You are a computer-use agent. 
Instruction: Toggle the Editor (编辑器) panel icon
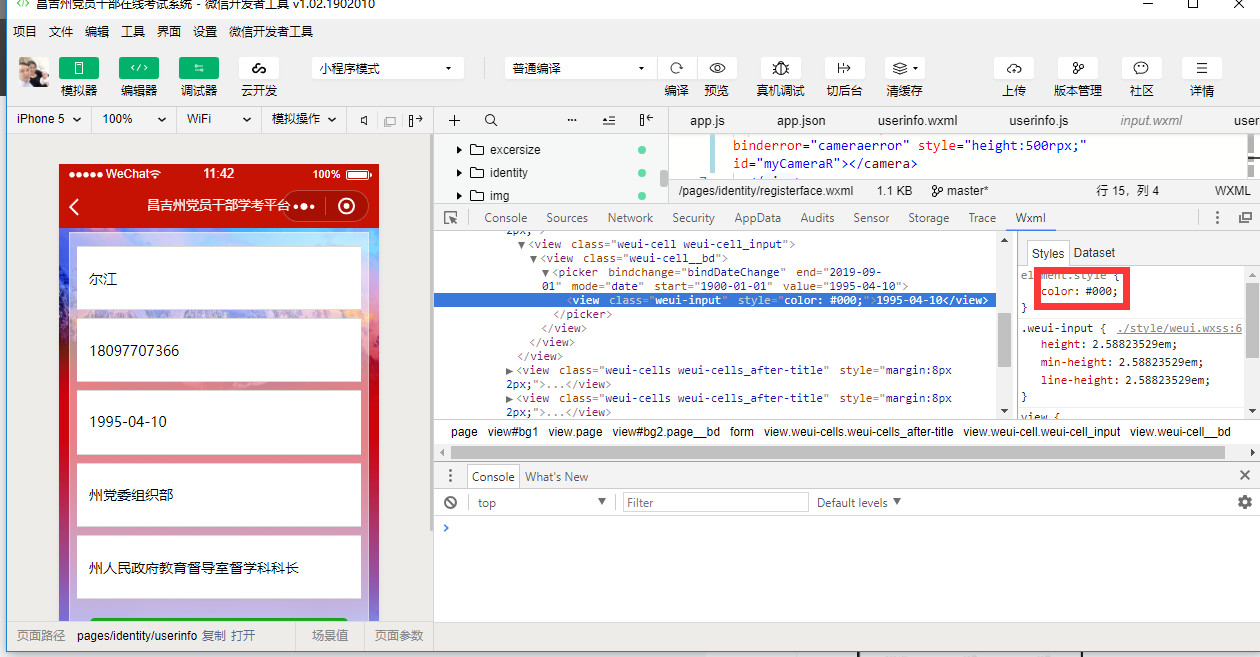point(139,68)
